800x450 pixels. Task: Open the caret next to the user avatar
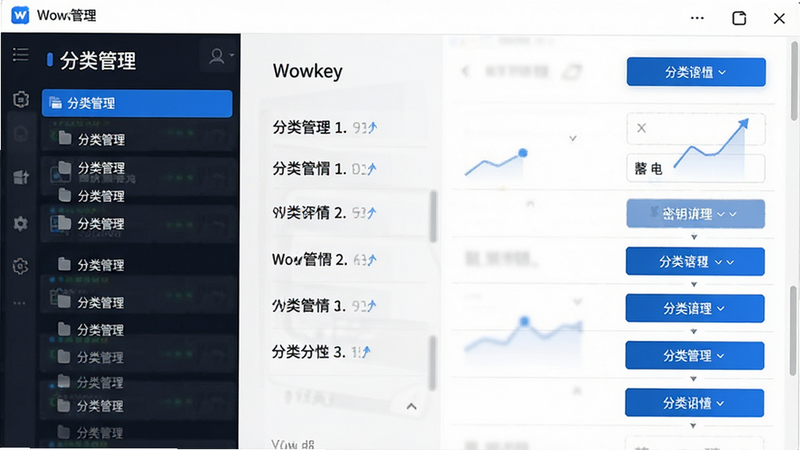pos(232,55)
